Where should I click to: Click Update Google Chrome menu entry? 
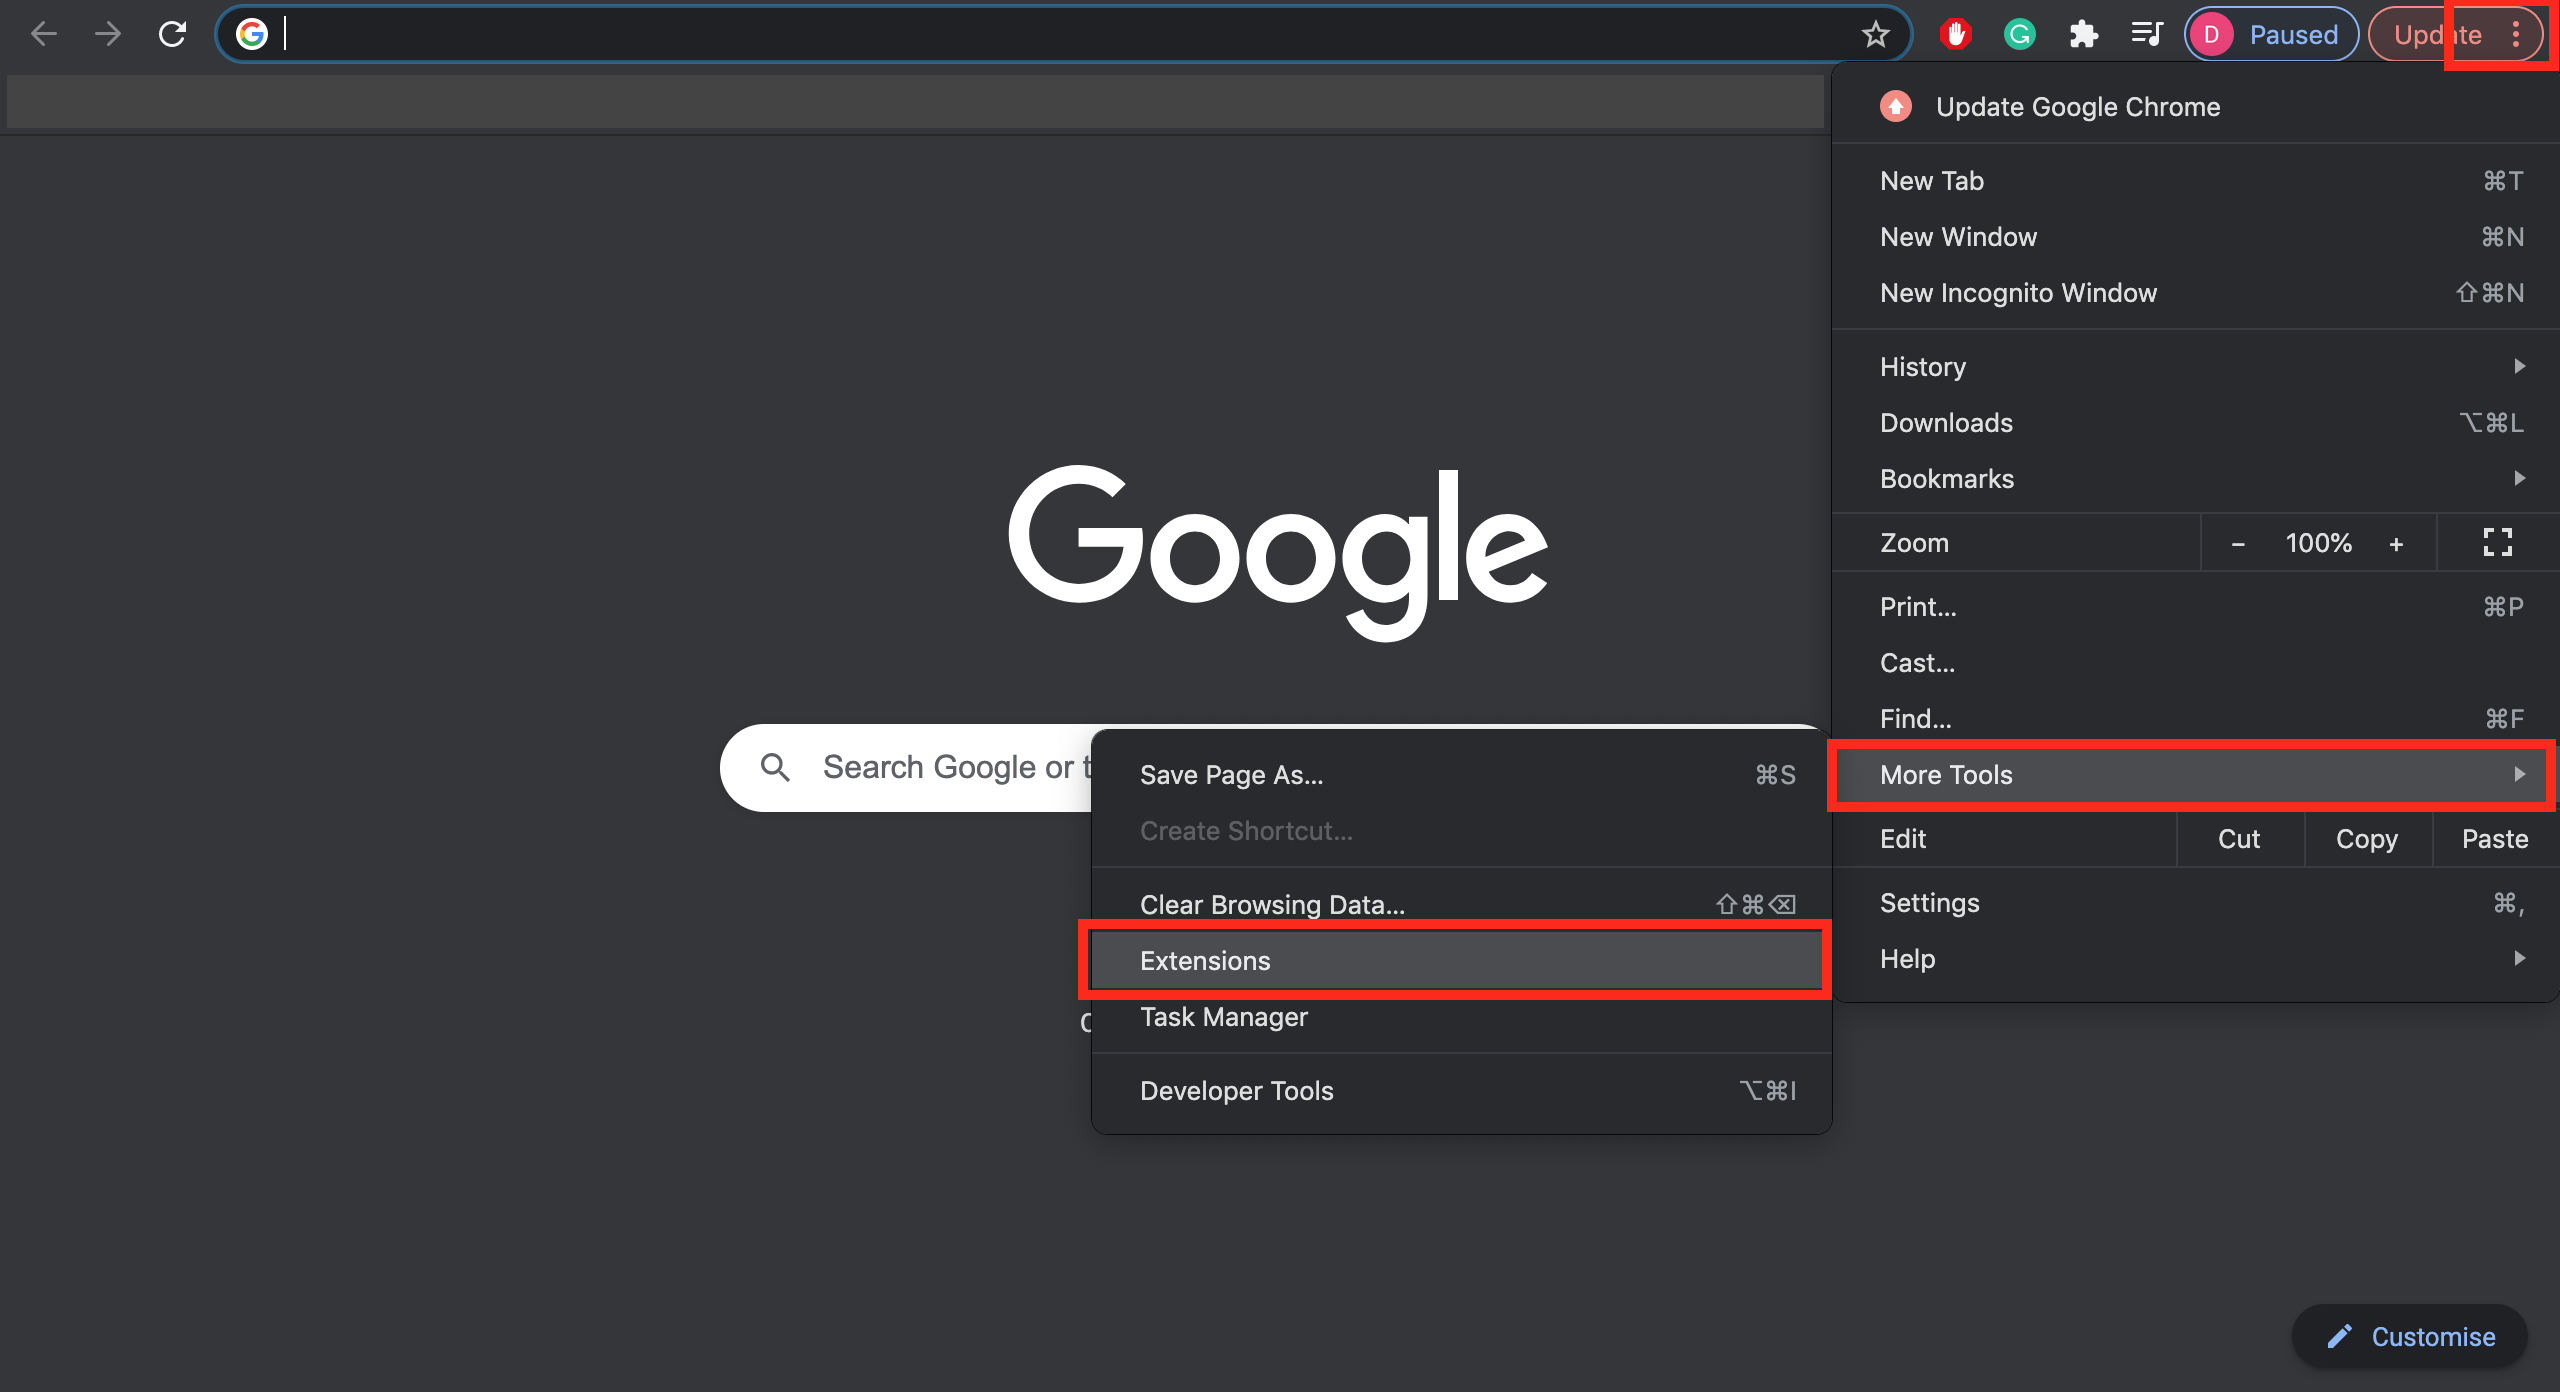click(2077, 107)
